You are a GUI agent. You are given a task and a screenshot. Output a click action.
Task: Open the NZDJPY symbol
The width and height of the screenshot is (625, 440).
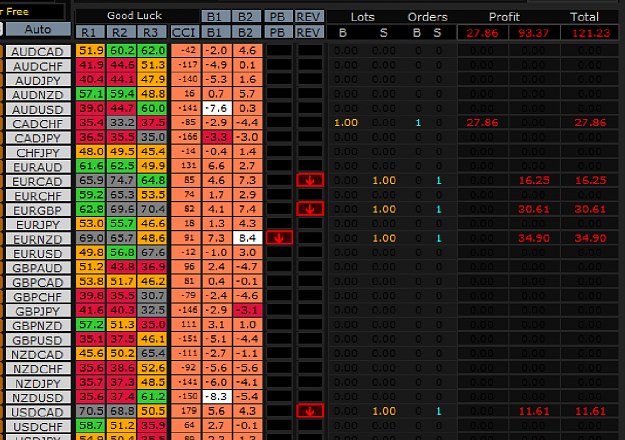[38, 383]
